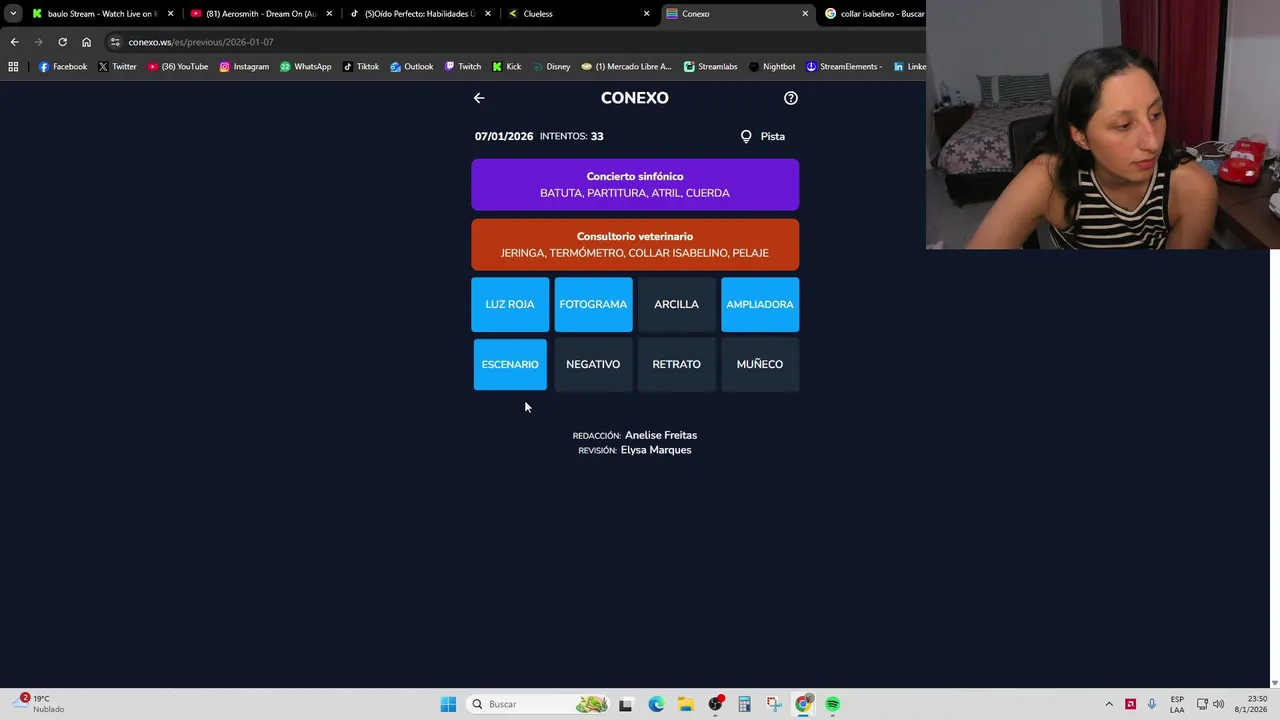1280x720 pixels.
Task: Deselect the LUZ ROJA tile
Action: 510,304
